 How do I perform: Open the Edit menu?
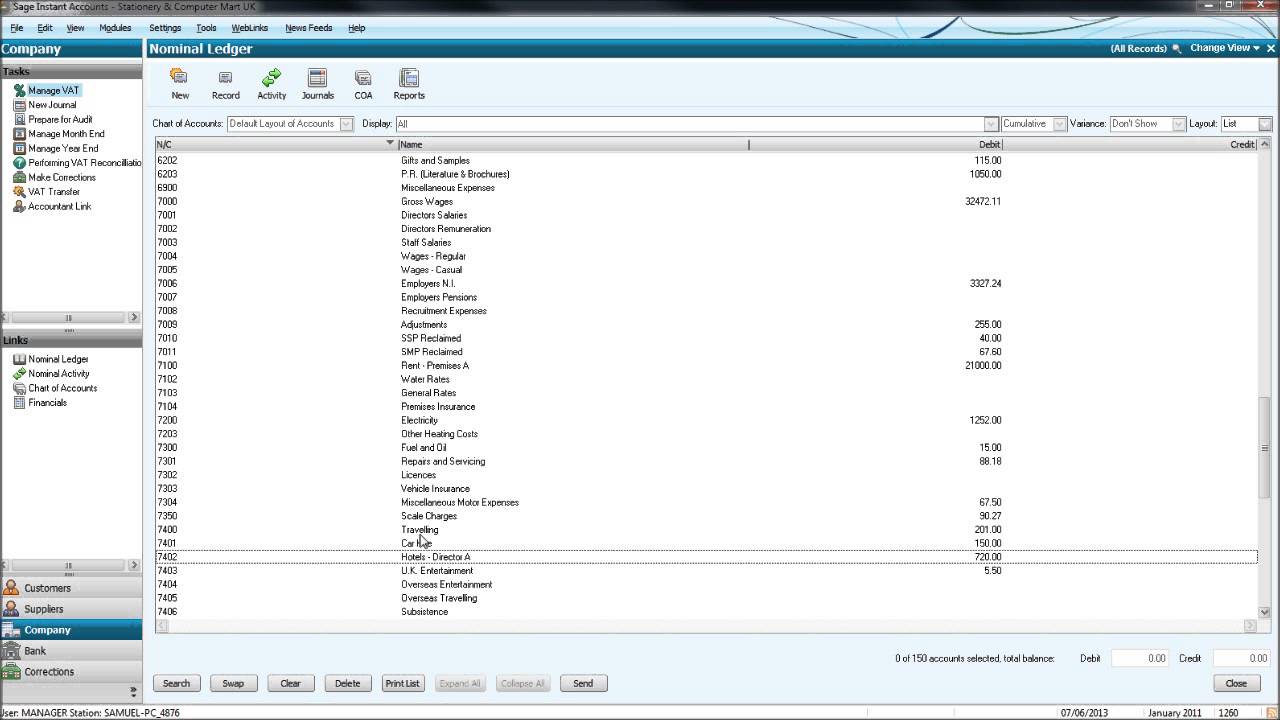45,28
